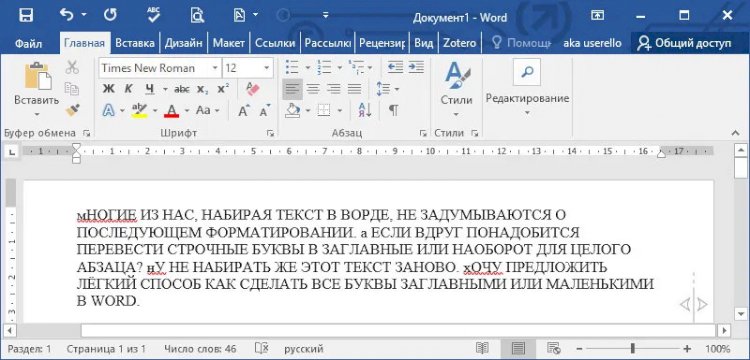Click the Вставить paste button
The width and height of the screenshot is (750, 360).
pos(37,89)
